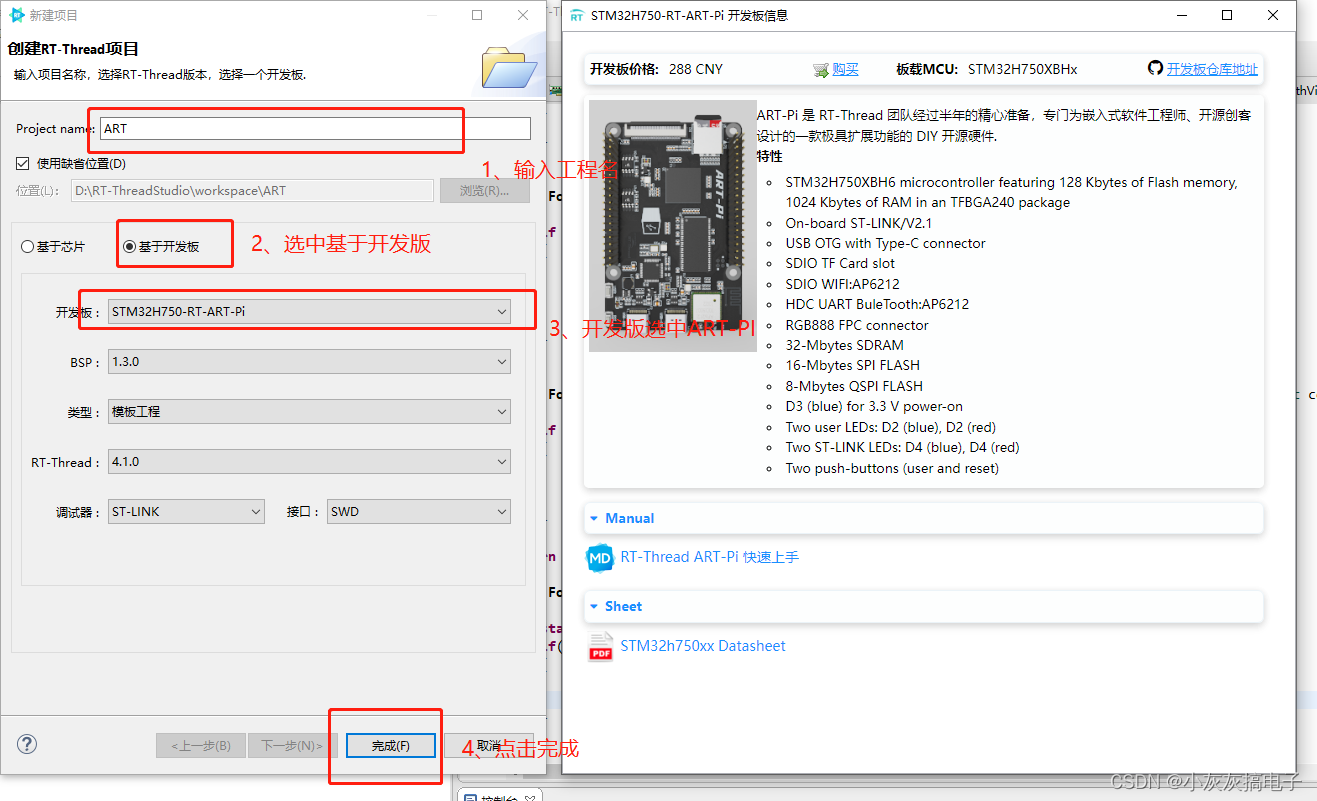Toggle the 使用缺省位置 checkbox
Image resolution: width=1317 pixels, height=801 pixels.
click(x=24, y=164)
